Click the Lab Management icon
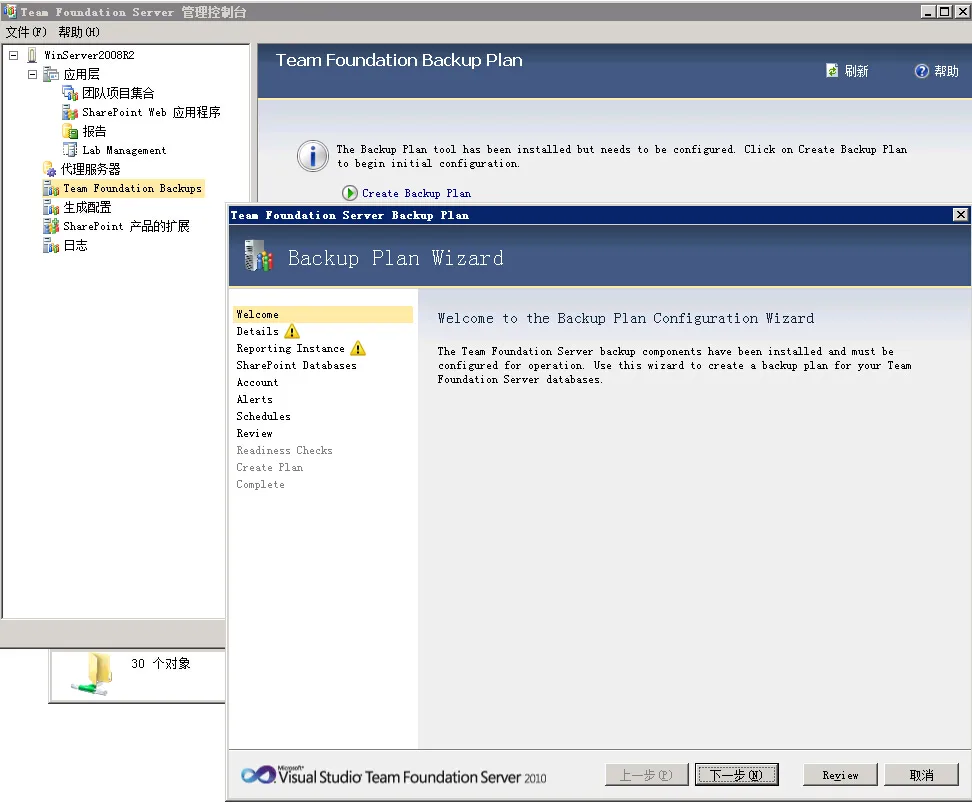This screenshot has width=972, height=803. 70,150
